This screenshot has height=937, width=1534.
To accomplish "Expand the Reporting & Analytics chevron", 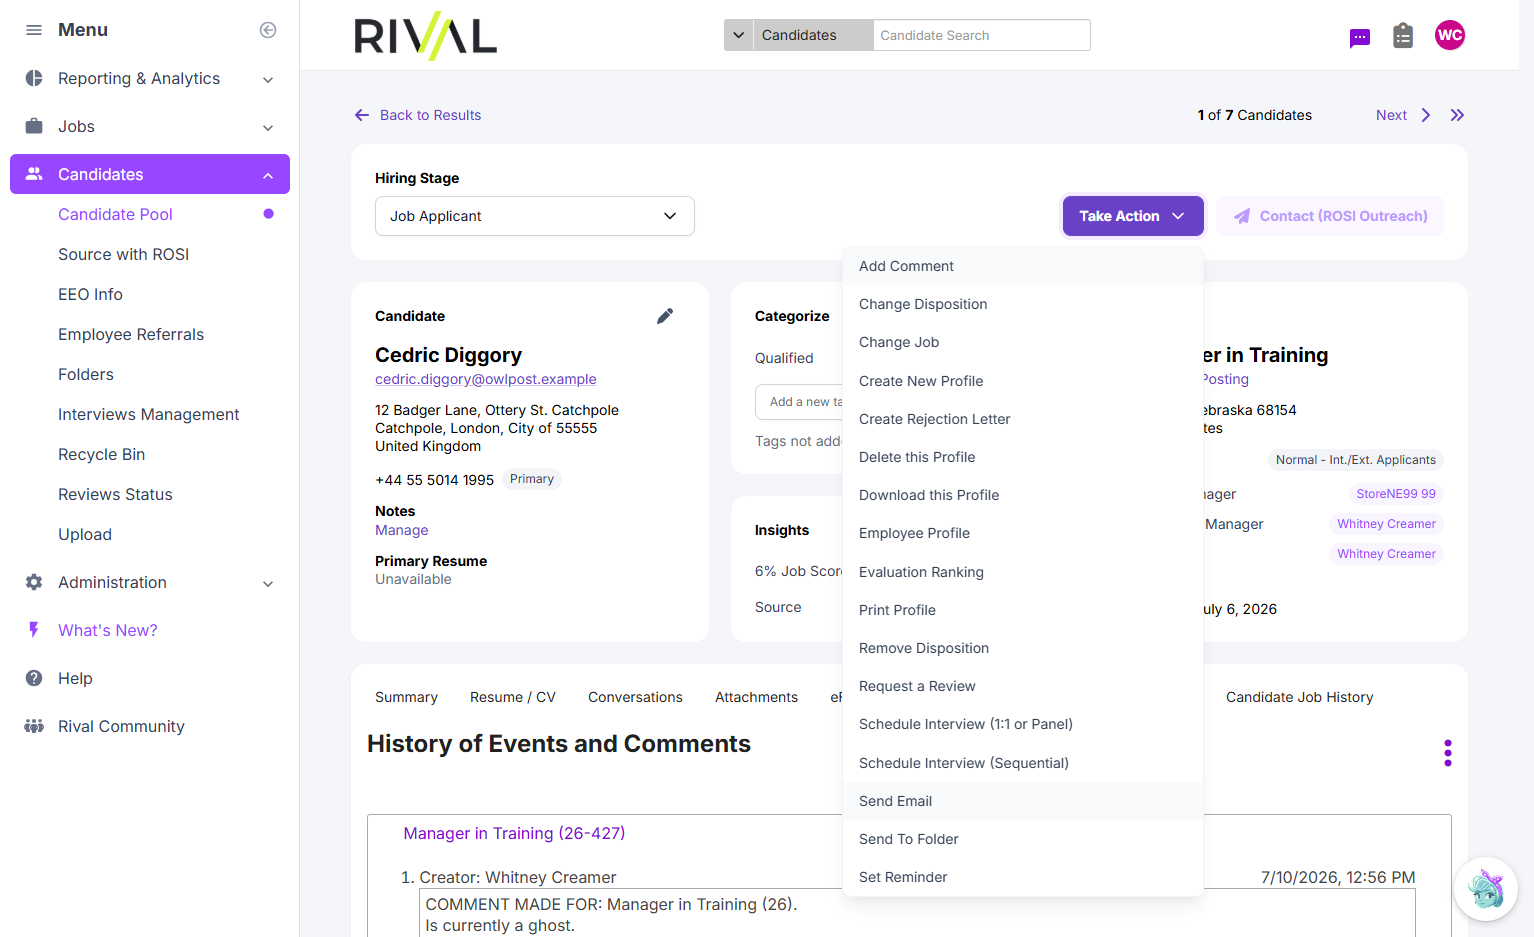I will pyautogui.click(x=268, y=79).
